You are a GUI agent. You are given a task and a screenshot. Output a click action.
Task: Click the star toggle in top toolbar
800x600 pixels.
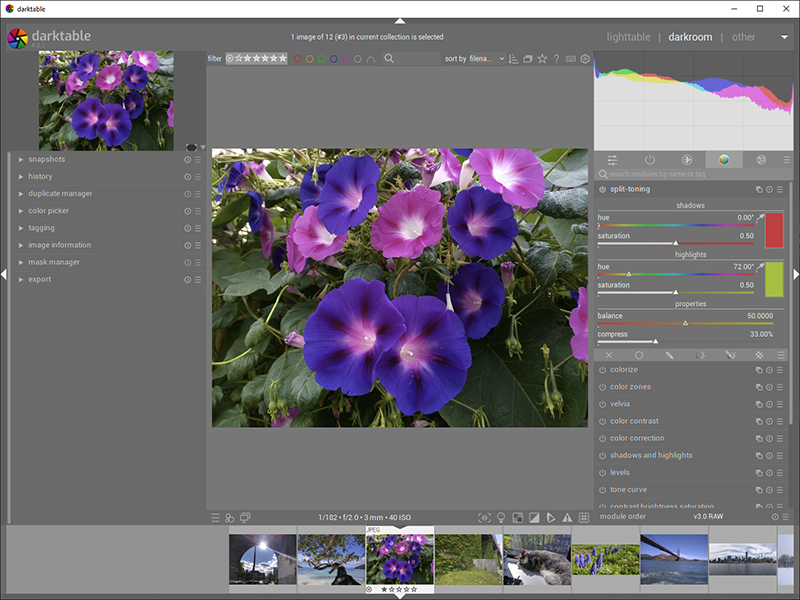tap(542, 59)
